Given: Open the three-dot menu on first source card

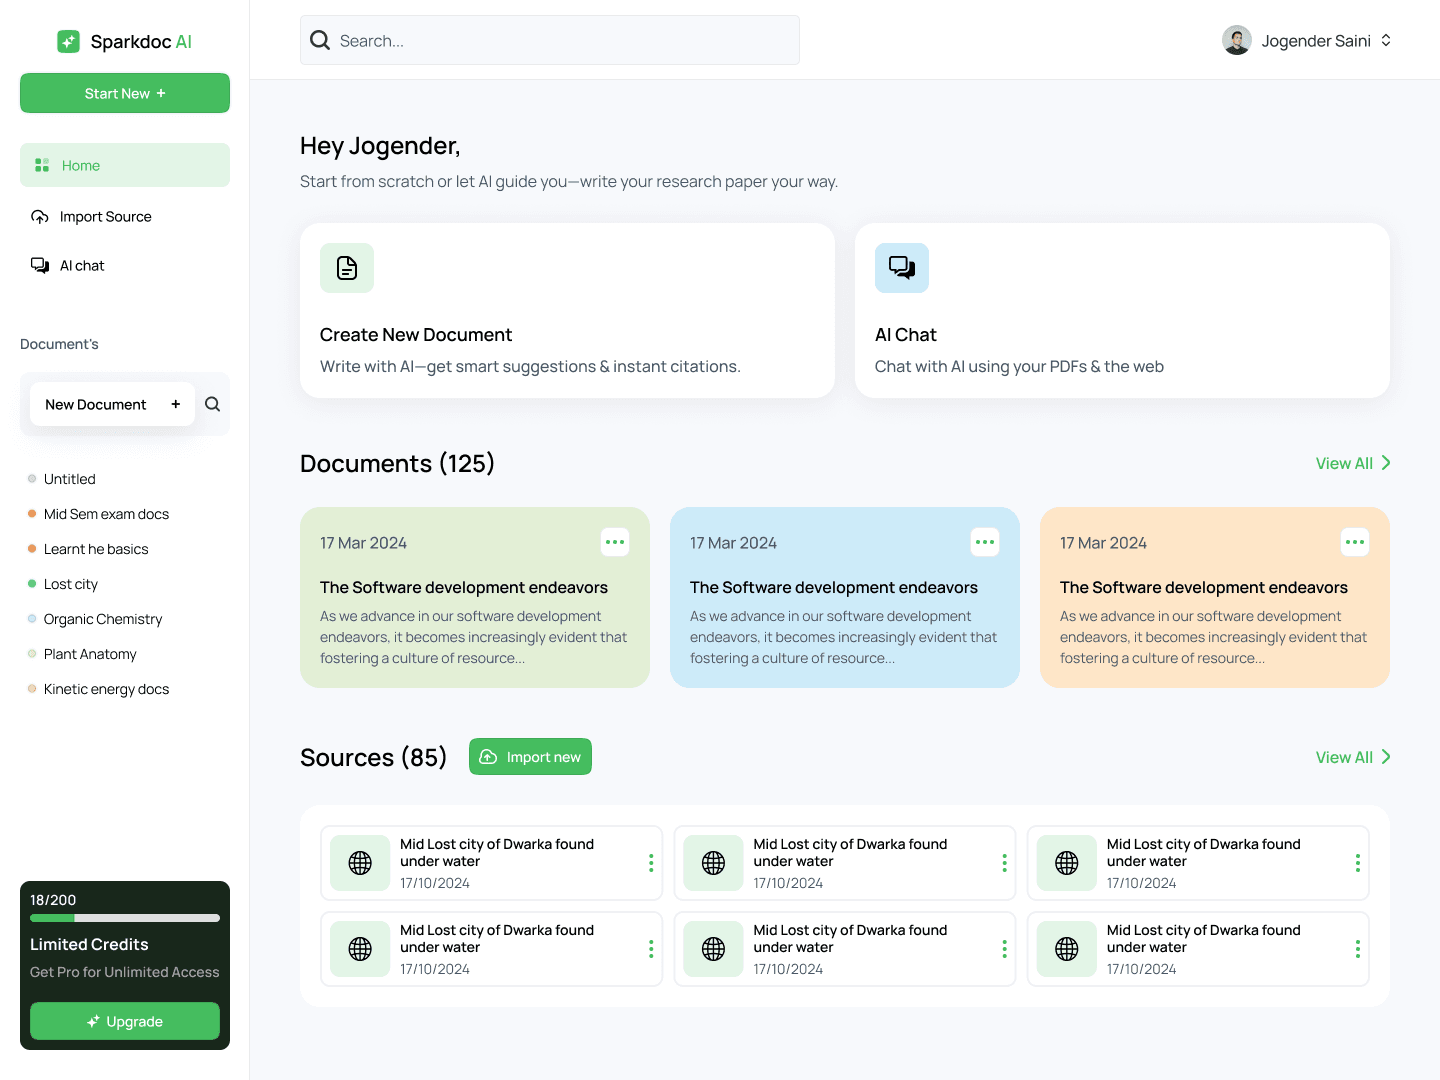Looking at the screenshot, I should point(651,862).
